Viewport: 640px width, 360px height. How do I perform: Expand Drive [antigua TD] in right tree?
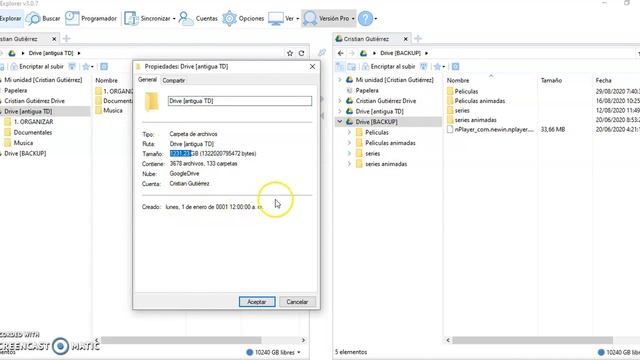[x=340, y=111]
